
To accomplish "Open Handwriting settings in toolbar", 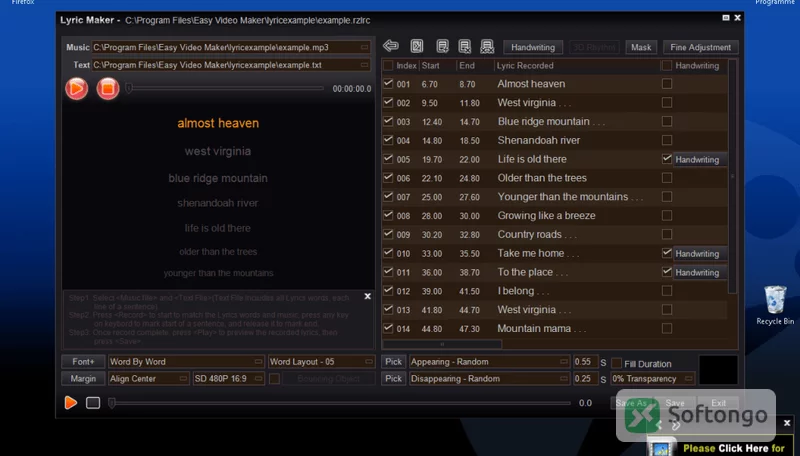I will [533, 47].
